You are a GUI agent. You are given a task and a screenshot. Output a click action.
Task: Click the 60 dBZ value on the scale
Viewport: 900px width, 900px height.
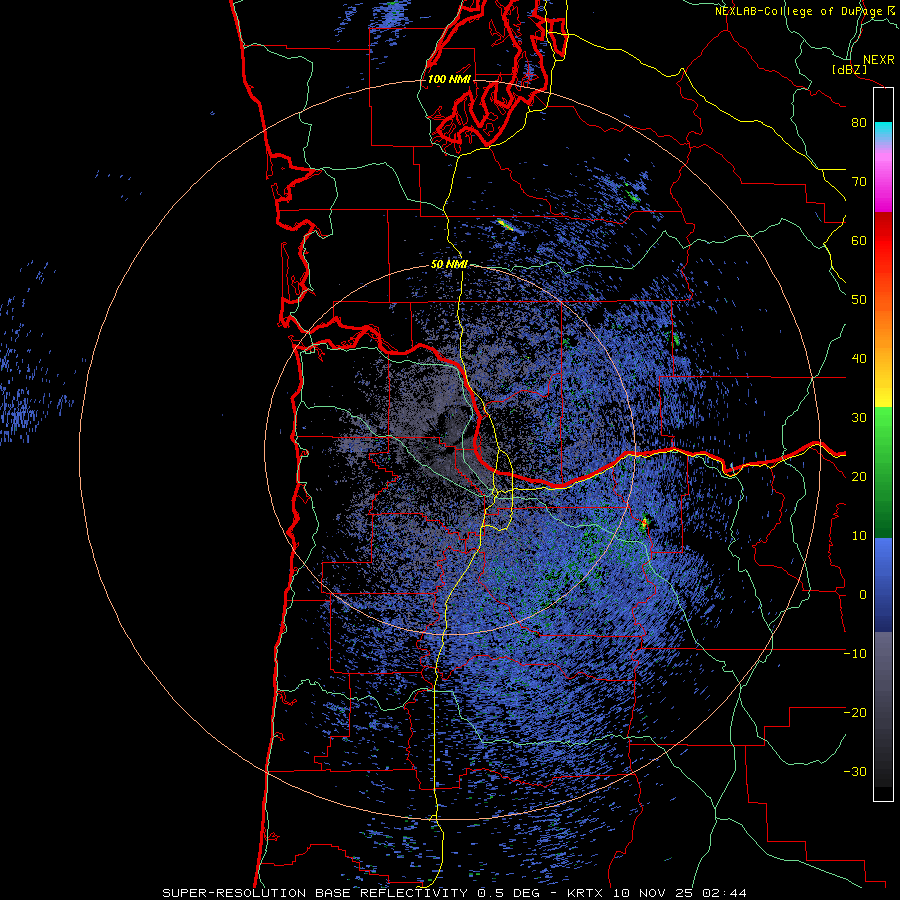[x=859, y=240]
